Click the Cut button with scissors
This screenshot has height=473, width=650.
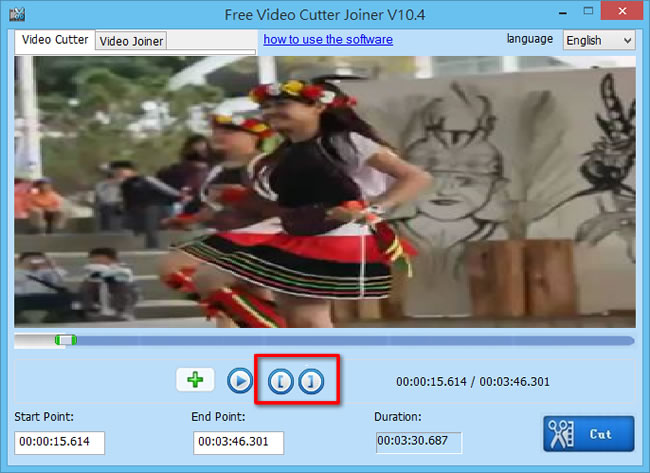[x=589, y=434]
